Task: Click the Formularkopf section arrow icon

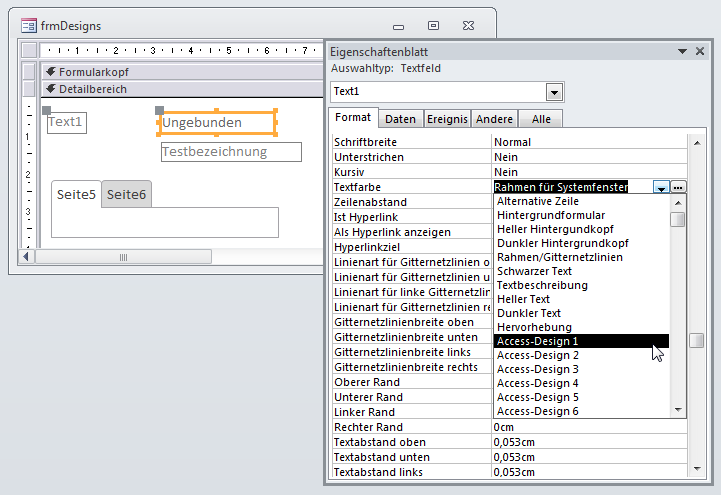Action: [50, 72]
